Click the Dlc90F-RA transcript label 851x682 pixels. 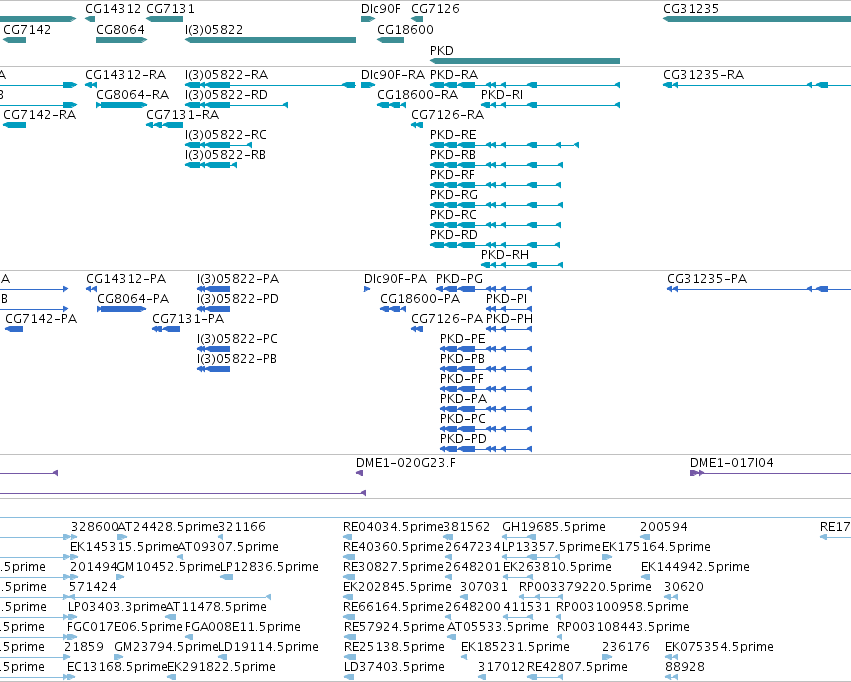click(x=393, y=74)
